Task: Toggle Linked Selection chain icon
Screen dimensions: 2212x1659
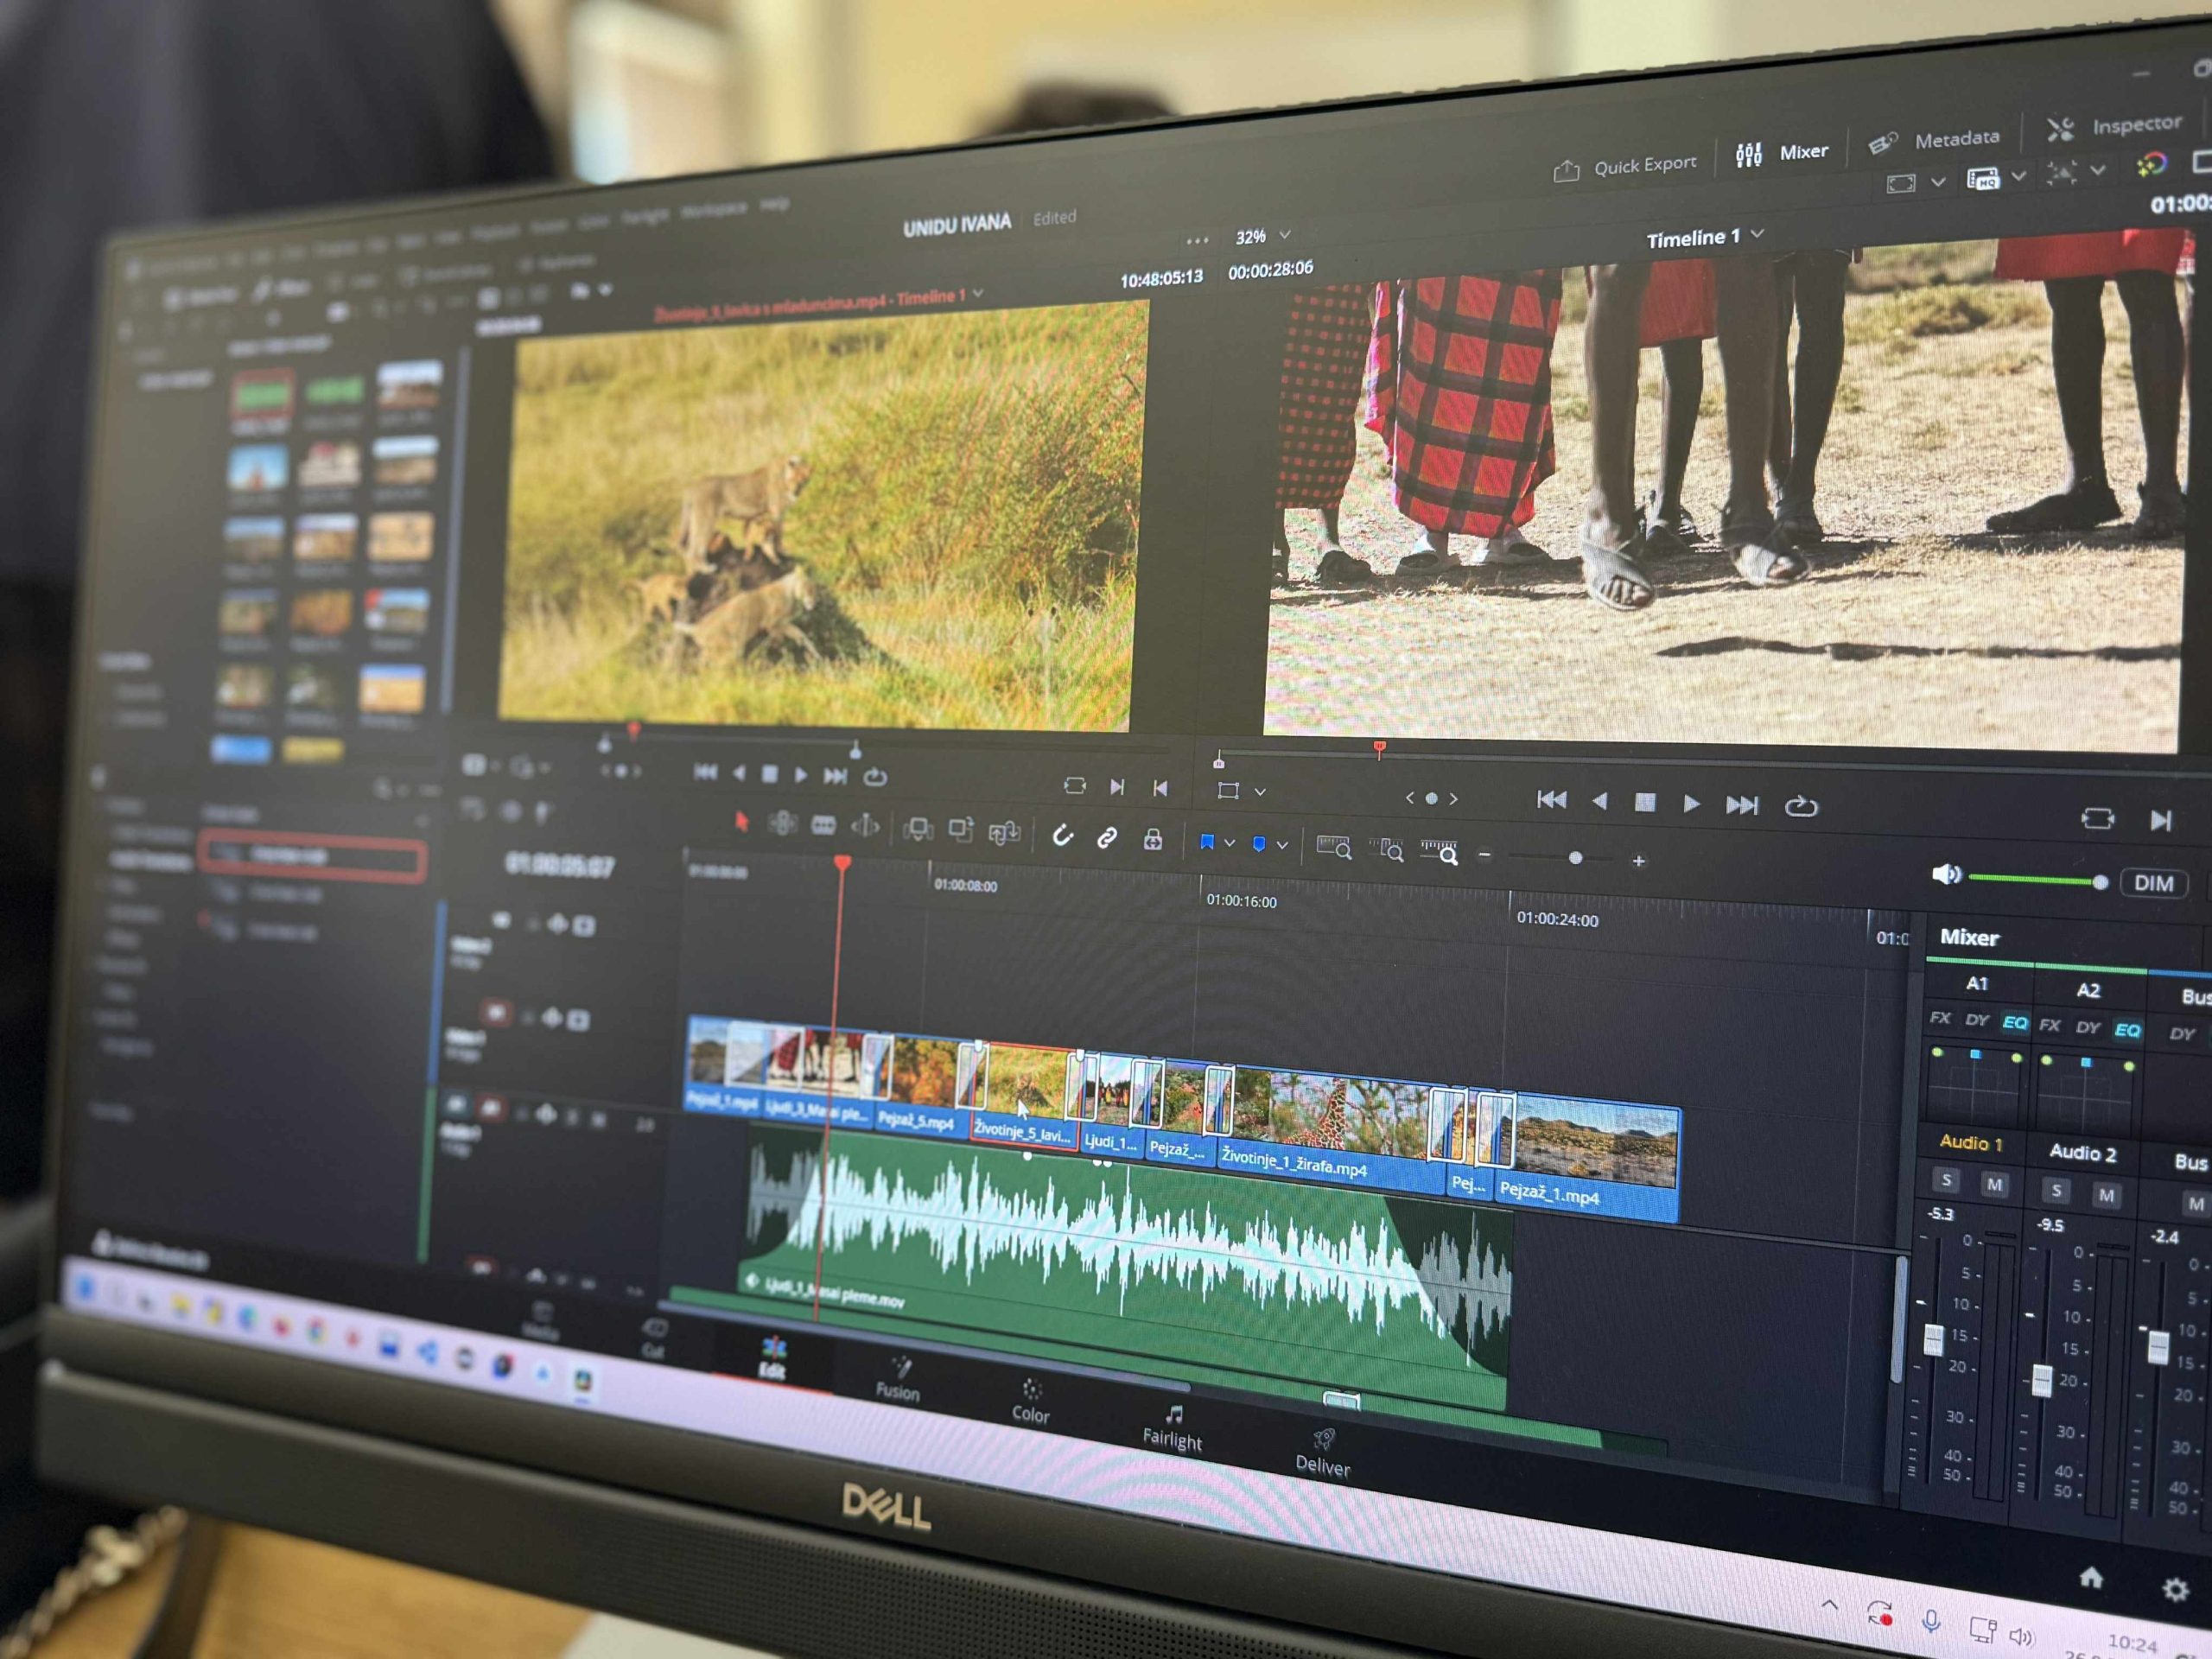Action: 1107,837
